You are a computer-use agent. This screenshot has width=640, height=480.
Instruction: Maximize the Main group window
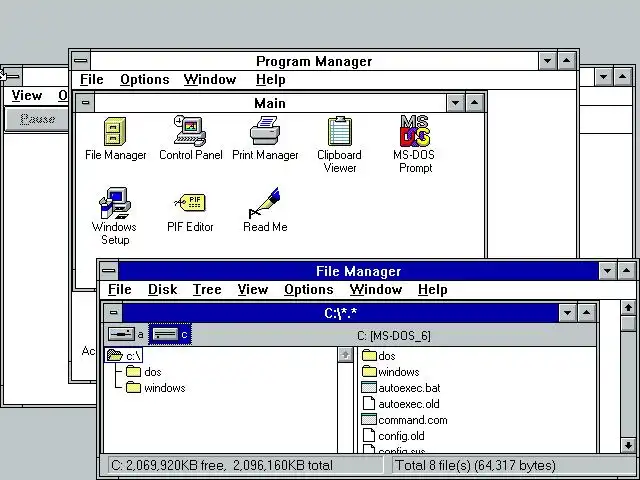click(474, 102)
